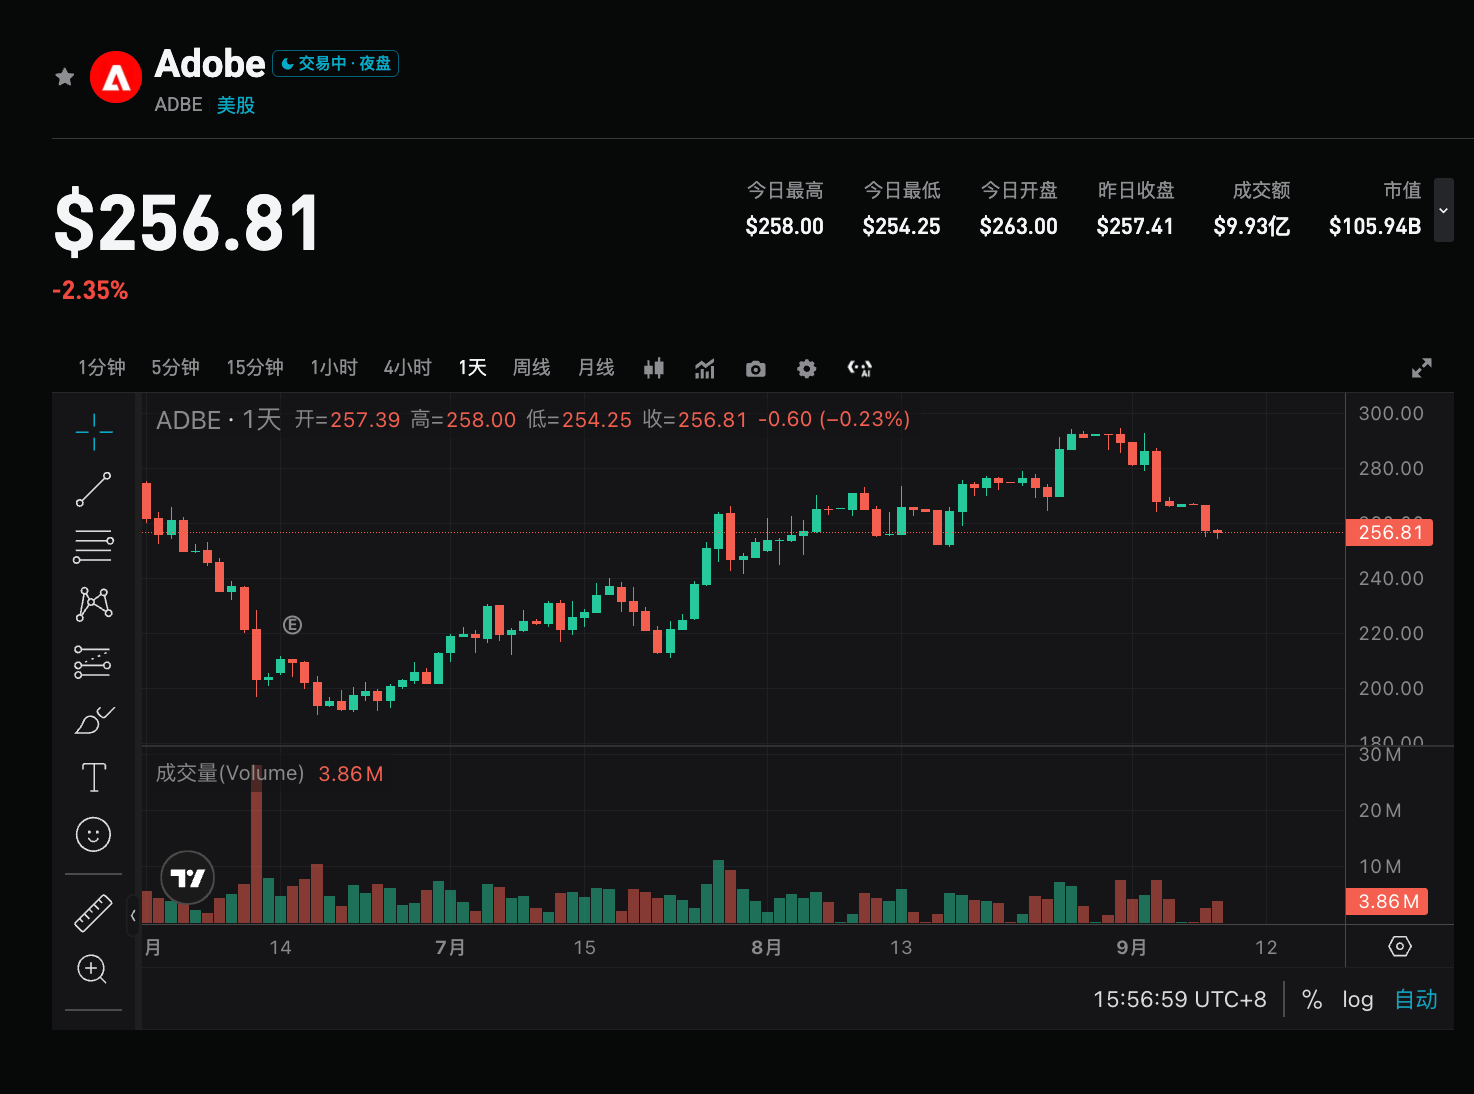1474x1094 pixels.
Task: Click the 300.00 price axis label
Action: tap(1391, 413)
